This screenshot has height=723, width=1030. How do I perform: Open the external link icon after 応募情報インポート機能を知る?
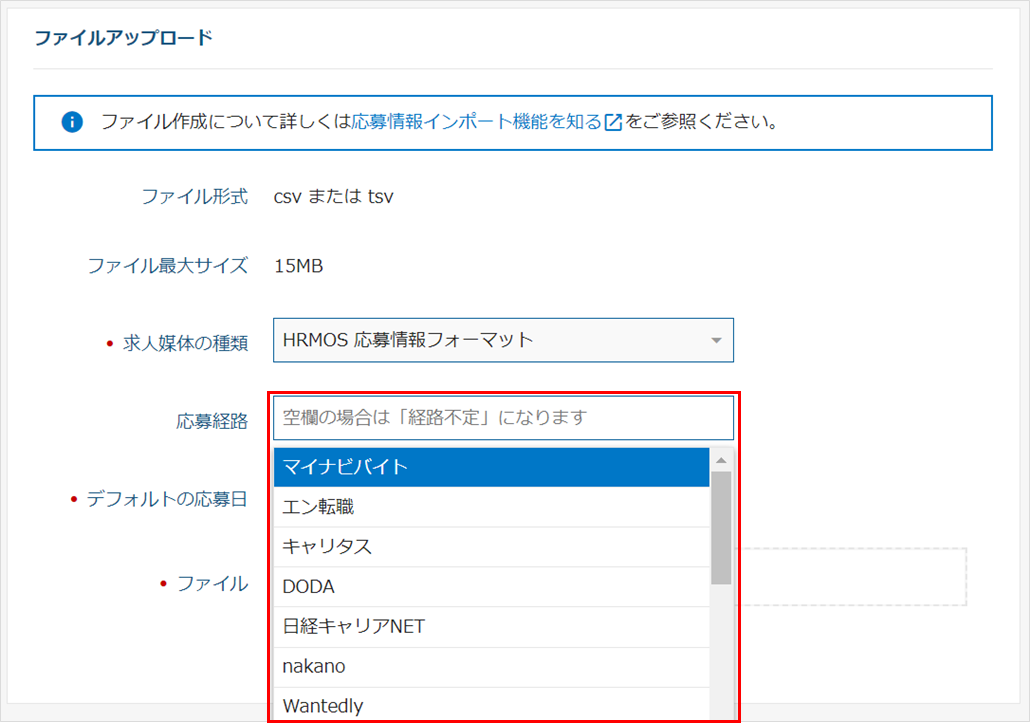[x=613, y=122]
